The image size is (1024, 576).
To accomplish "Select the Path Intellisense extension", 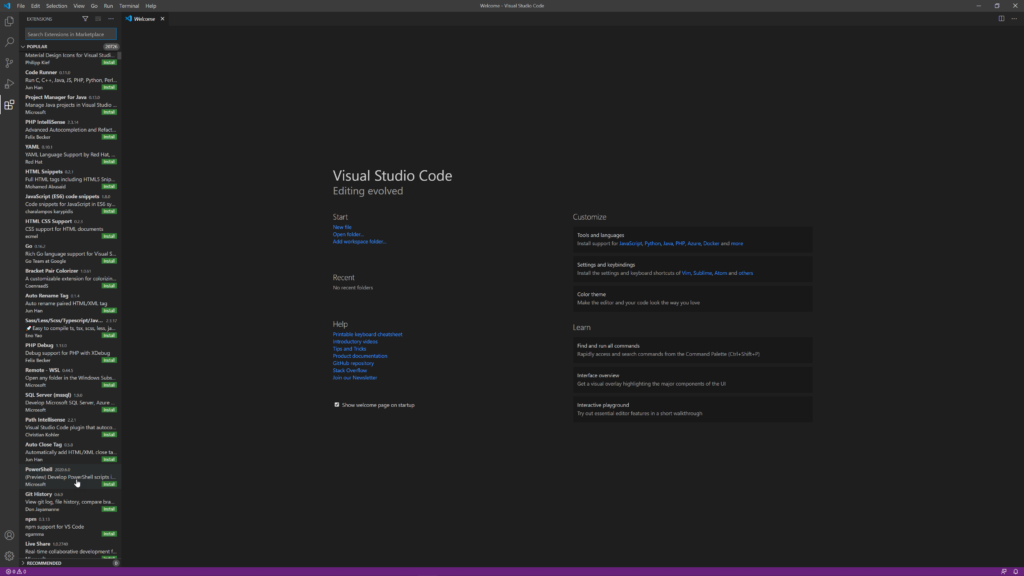I will [71, 427].
